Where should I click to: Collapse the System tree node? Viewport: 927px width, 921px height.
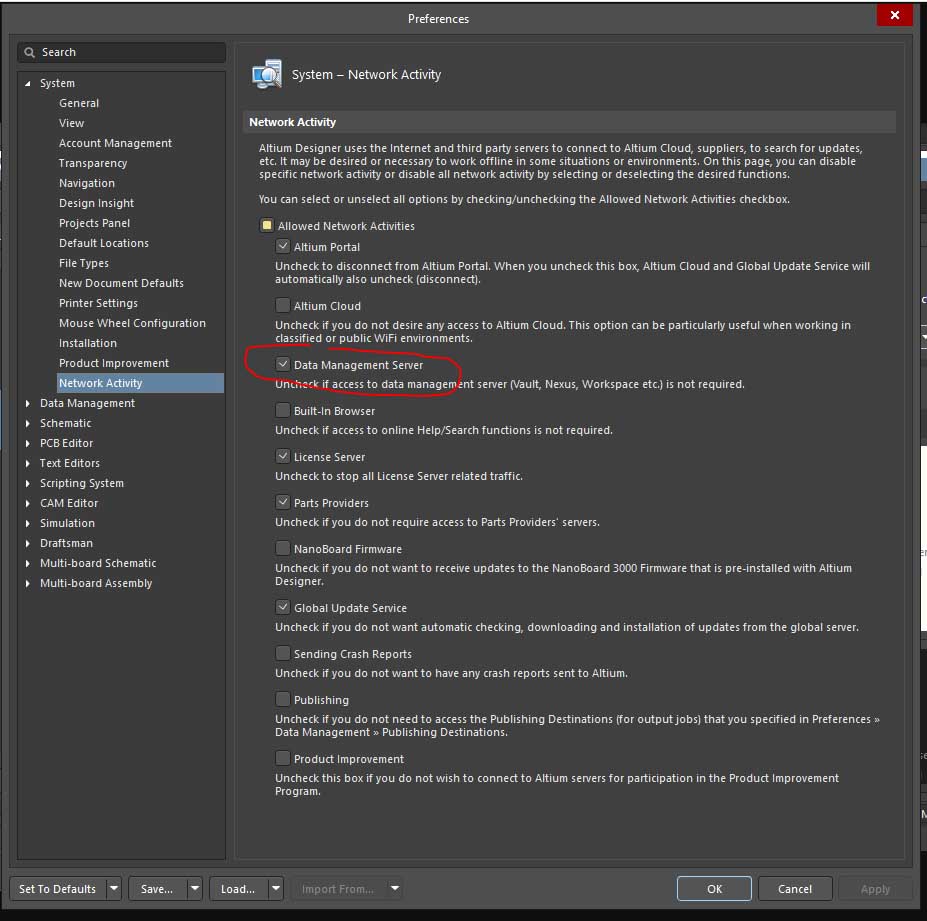28,84
